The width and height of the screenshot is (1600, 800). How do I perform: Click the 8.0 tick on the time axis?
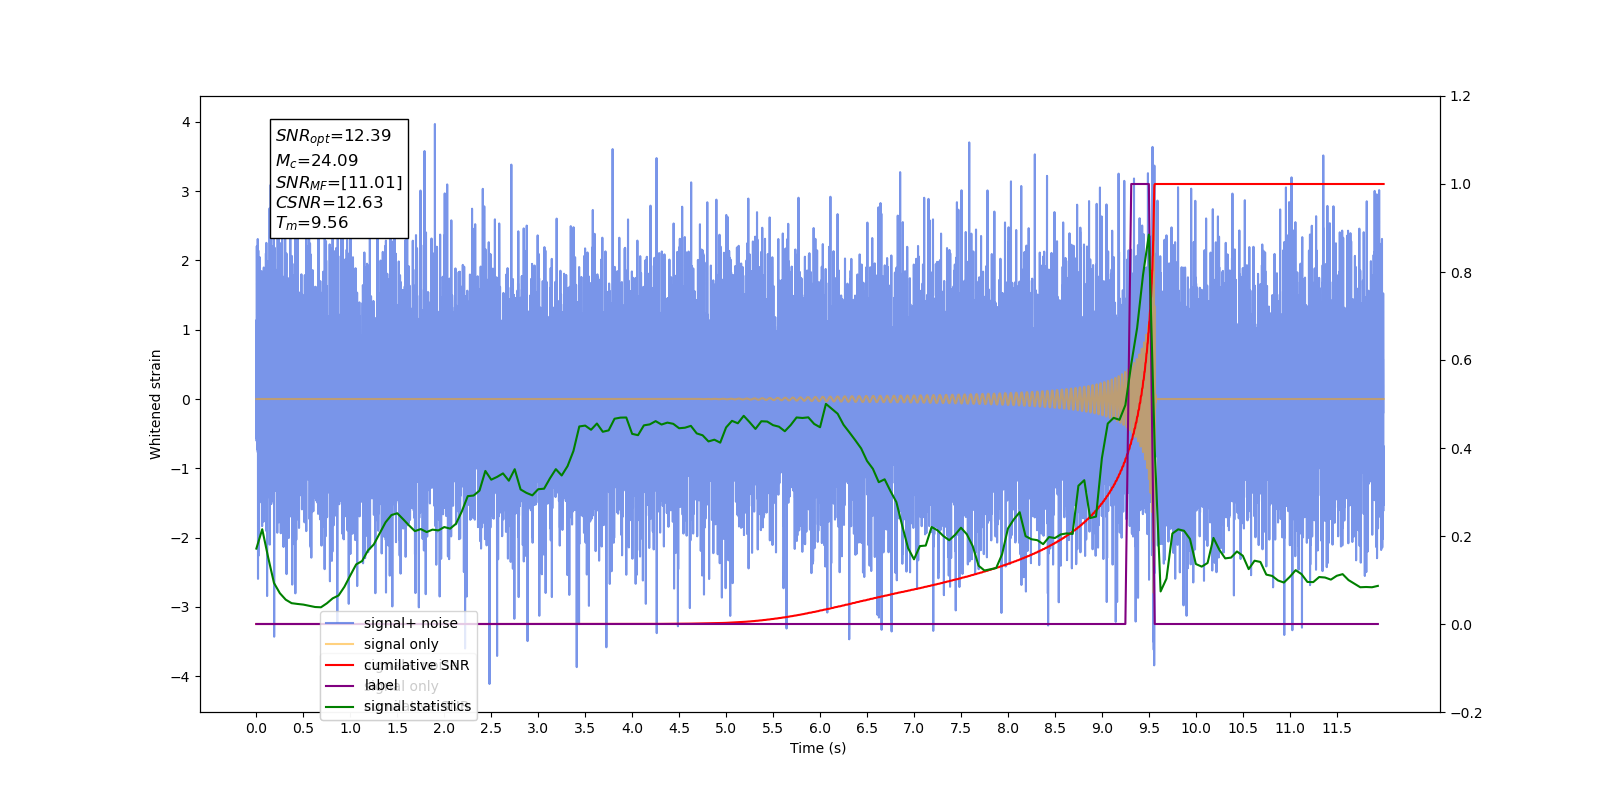pyautogui.click(x=1008, y=728)
